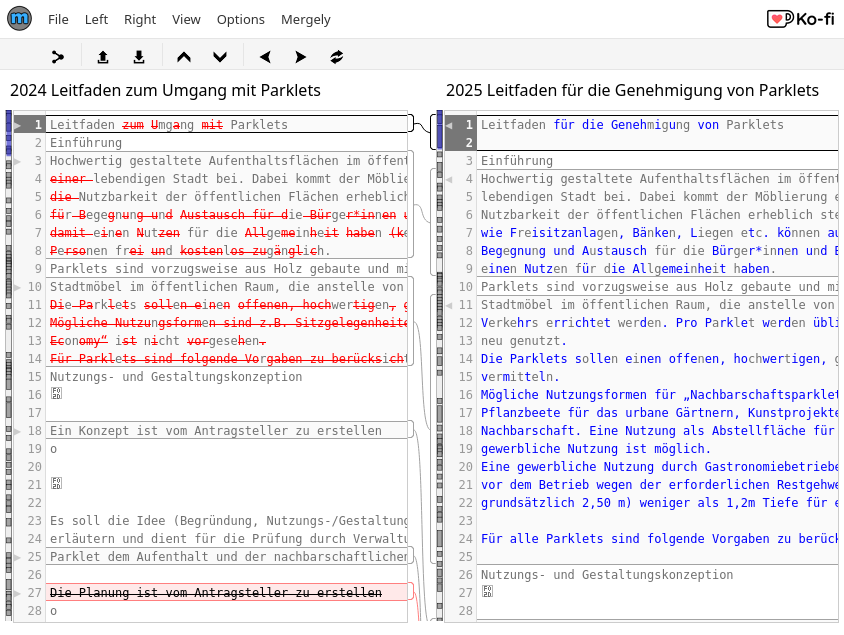Click the right pane title 2025 Leitfaden
This screenshot has width=844, height=635.
pos(632,90)
